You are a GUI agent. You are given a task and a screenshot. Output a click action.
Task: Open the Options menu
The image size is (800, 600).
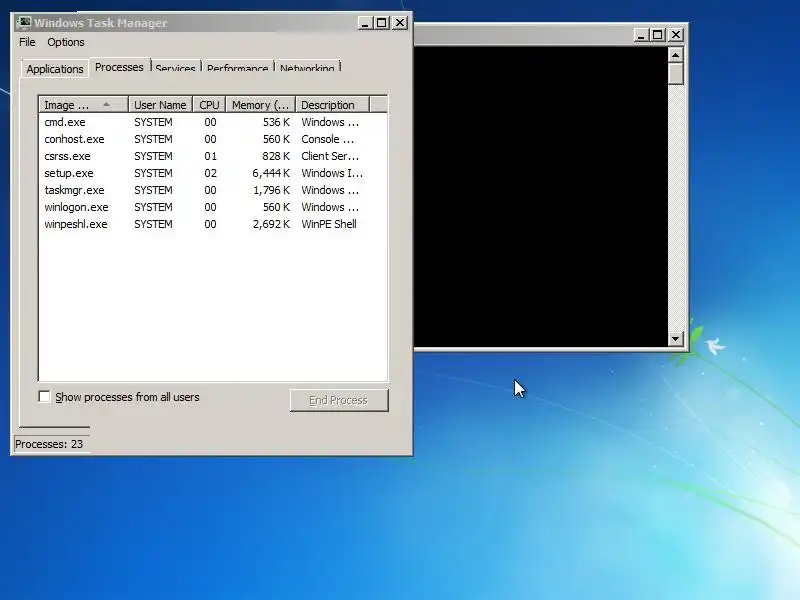(x=66, y=42)
